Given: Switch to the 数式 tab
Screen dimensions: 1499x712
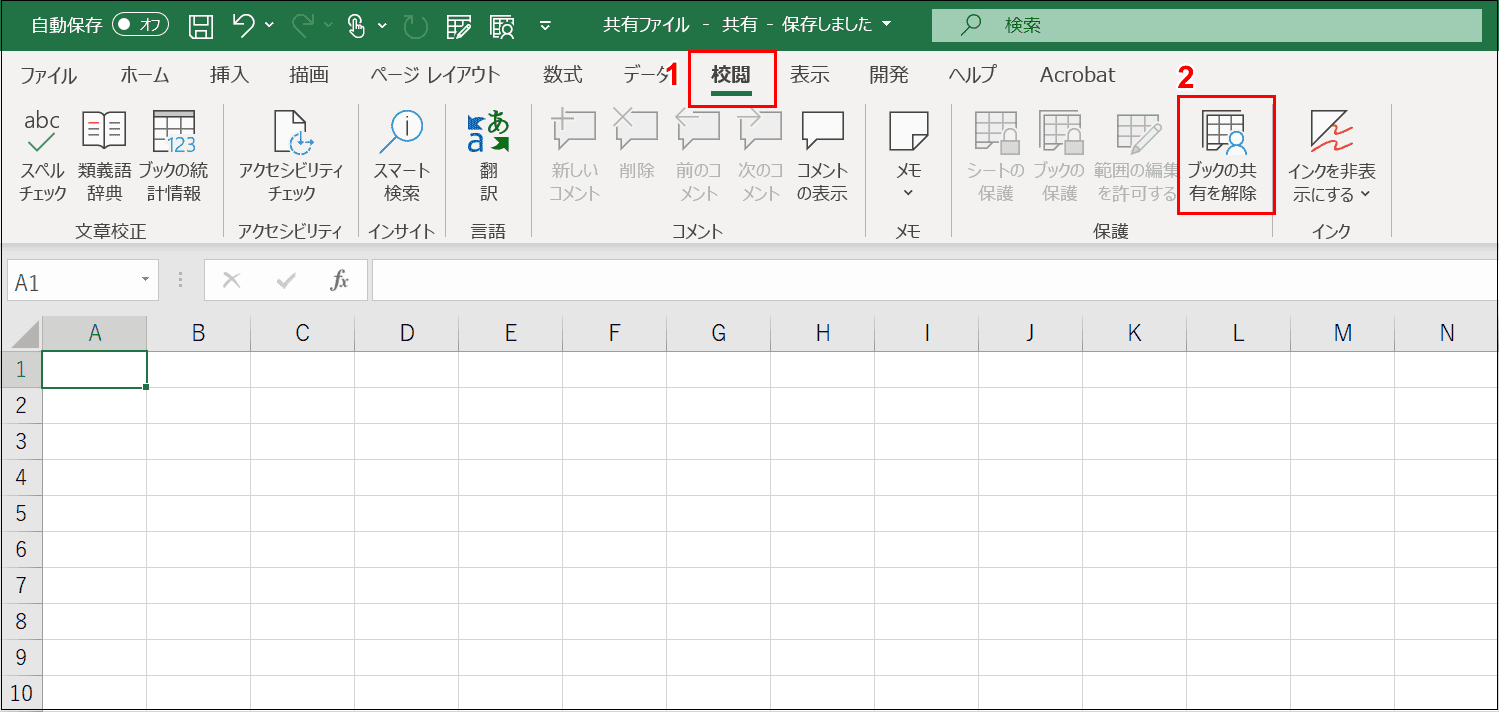Looking at the screenshot, I should click(563, 75).
